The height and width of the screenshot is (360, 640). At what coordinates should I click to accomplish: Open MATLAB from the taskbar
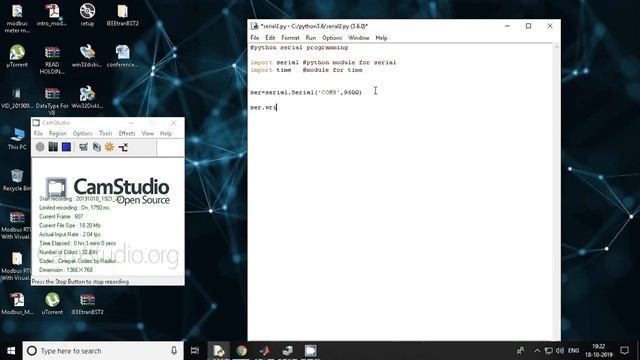click(x=264, y=351)
